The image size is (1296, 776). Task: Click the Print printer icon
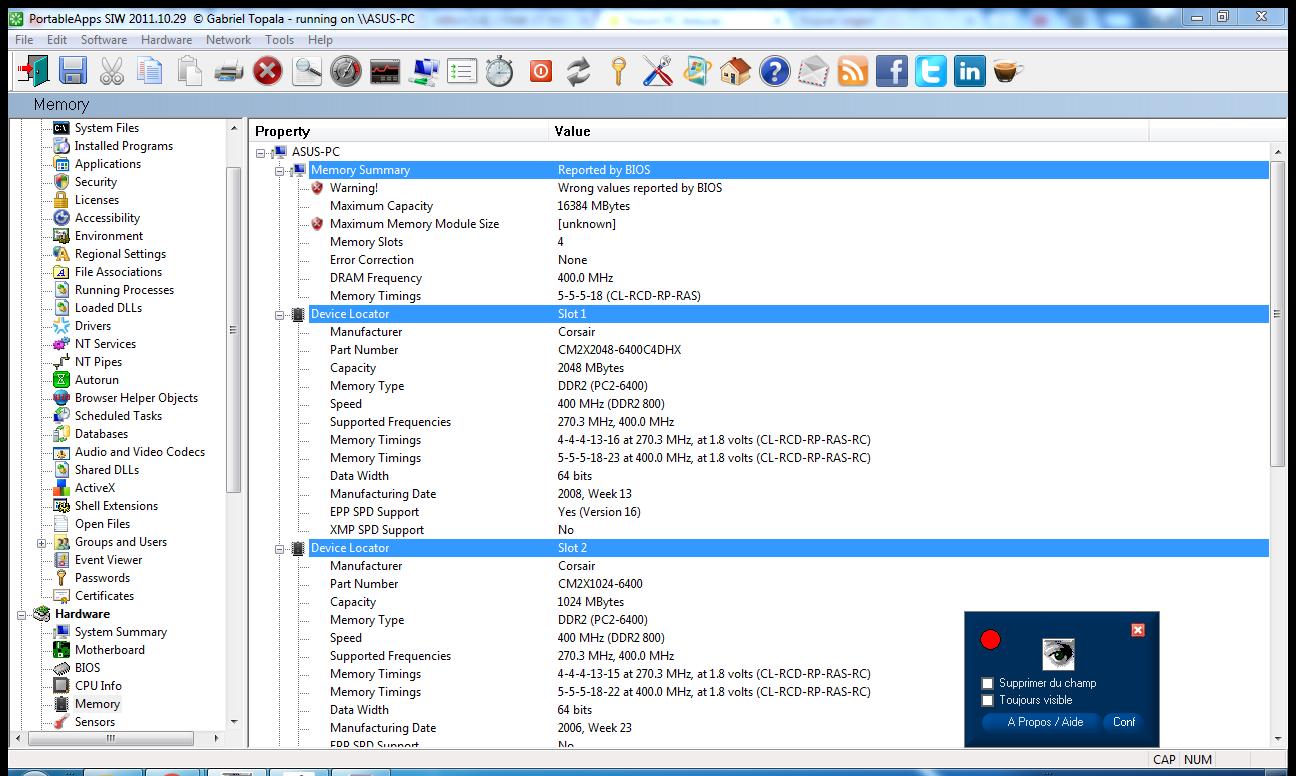tap(228, 71)
